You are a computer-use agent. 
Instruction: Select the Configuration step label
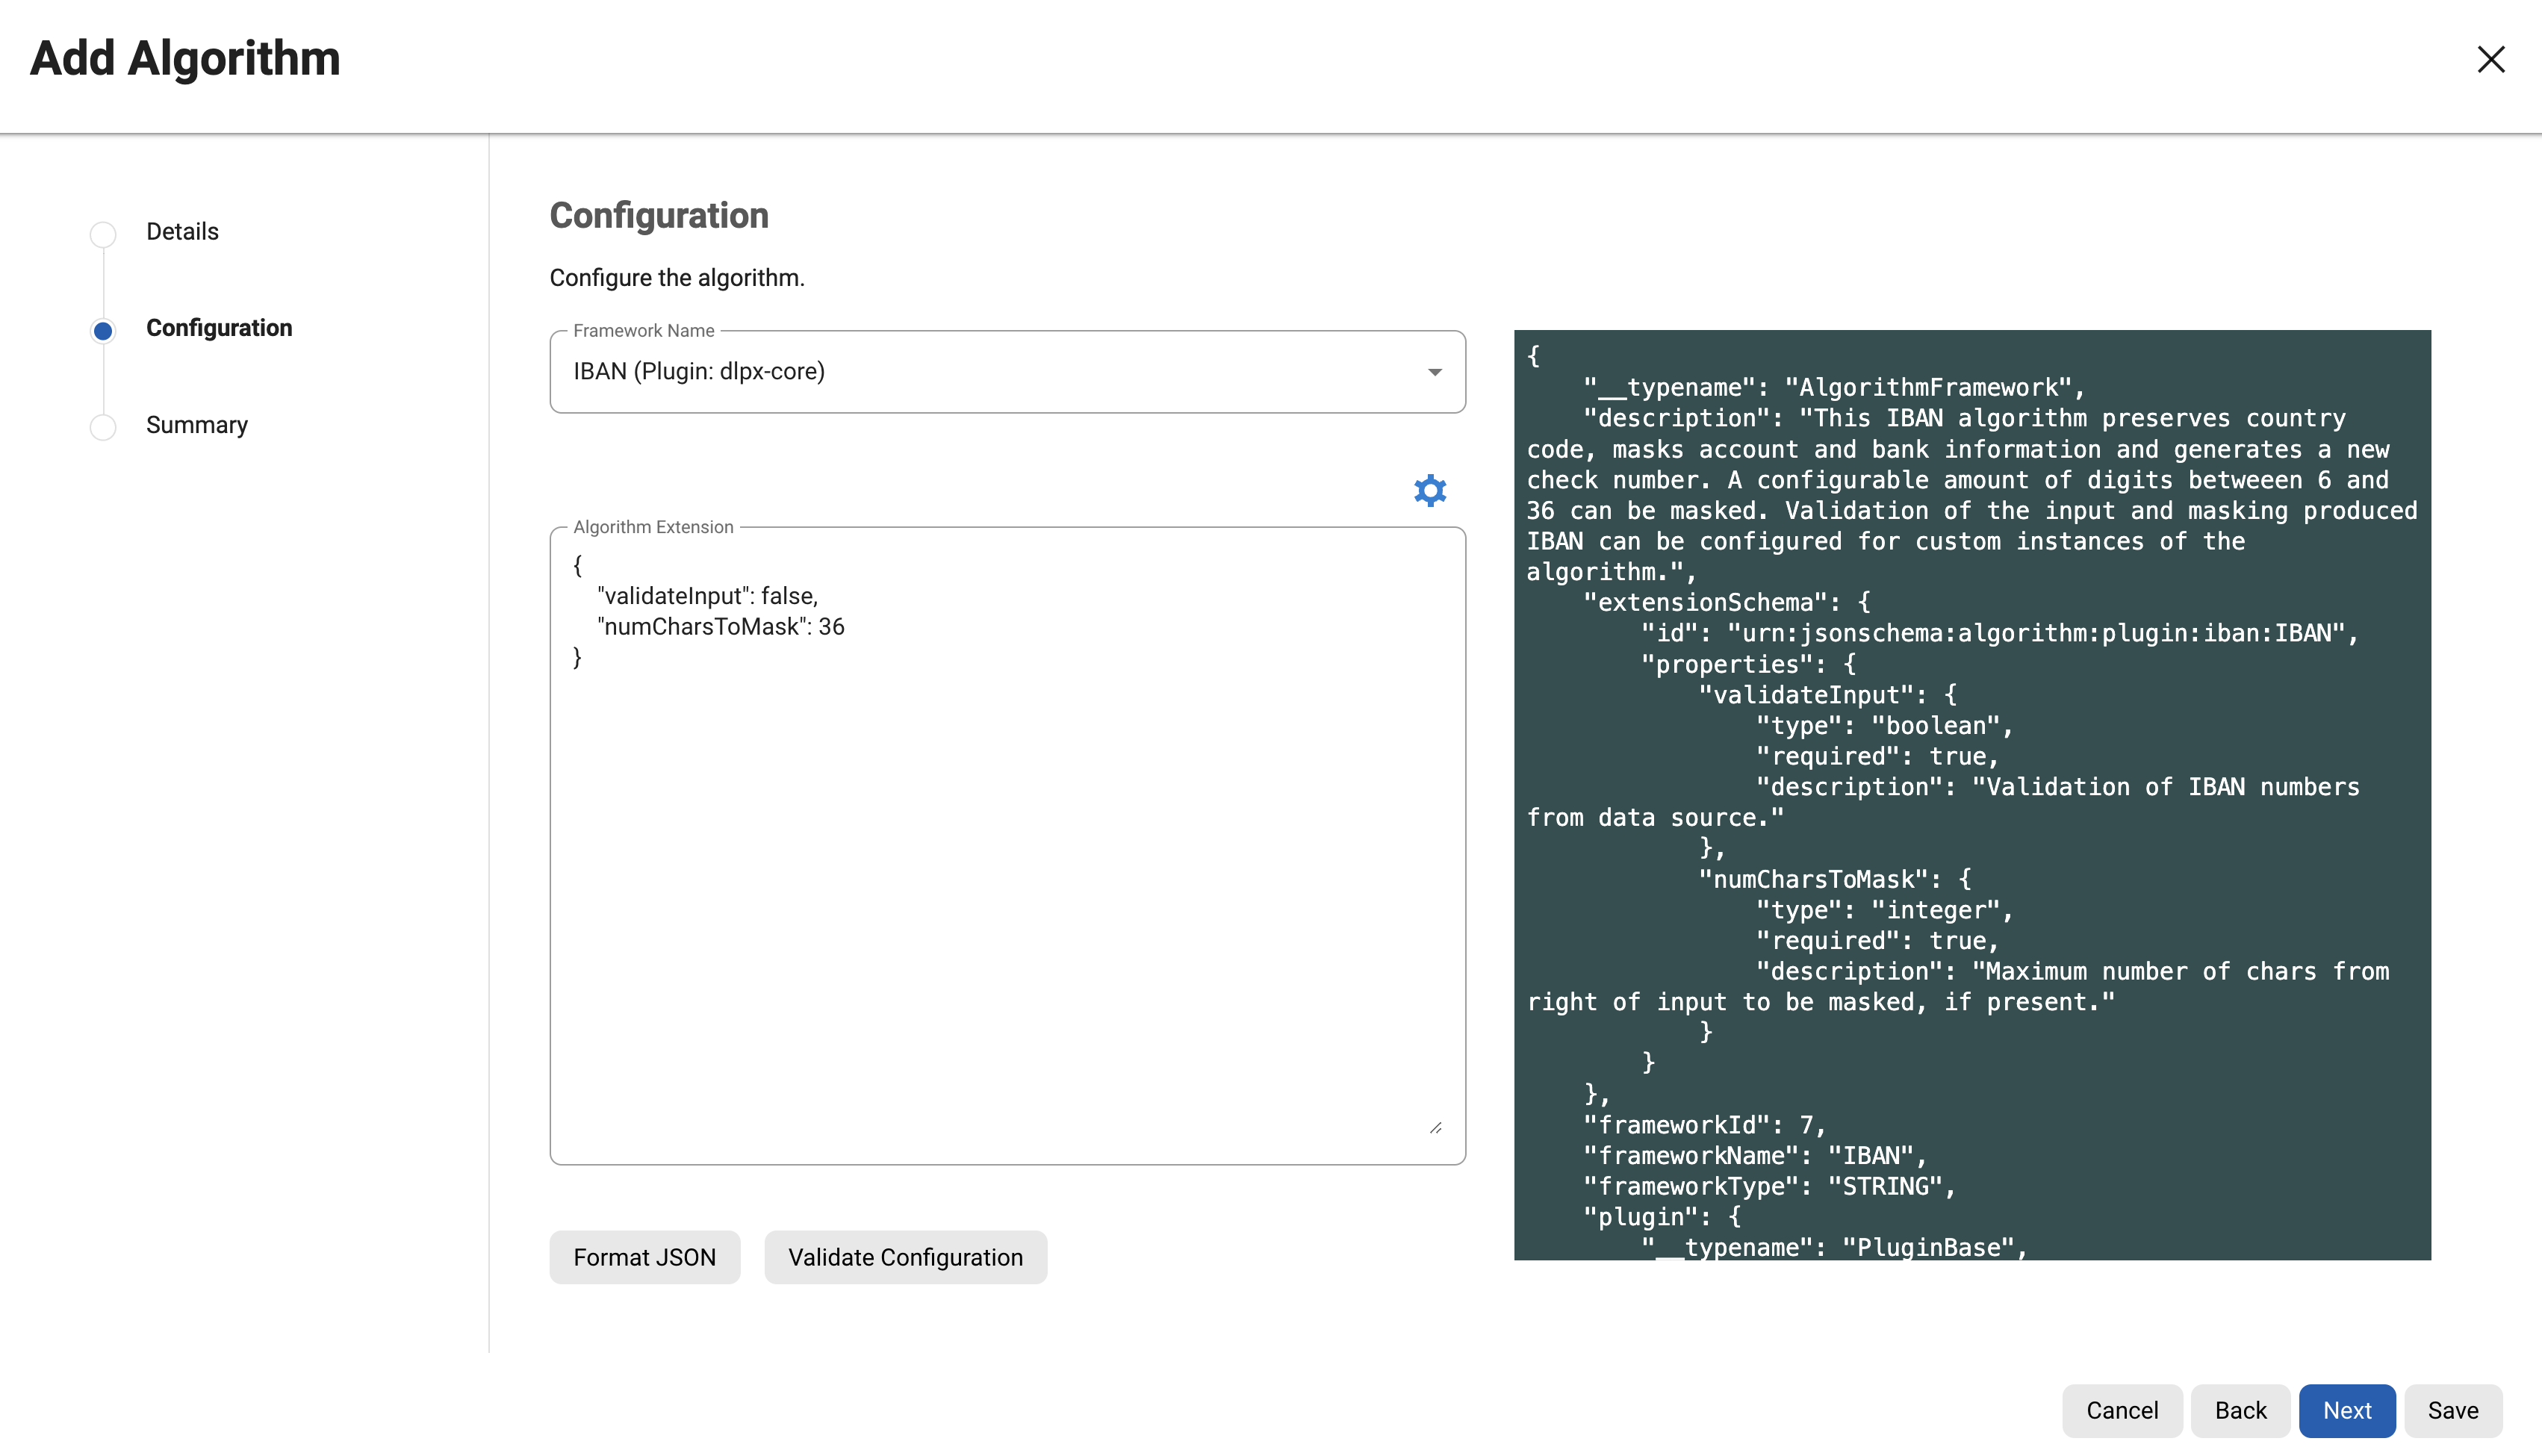(219, 328)
